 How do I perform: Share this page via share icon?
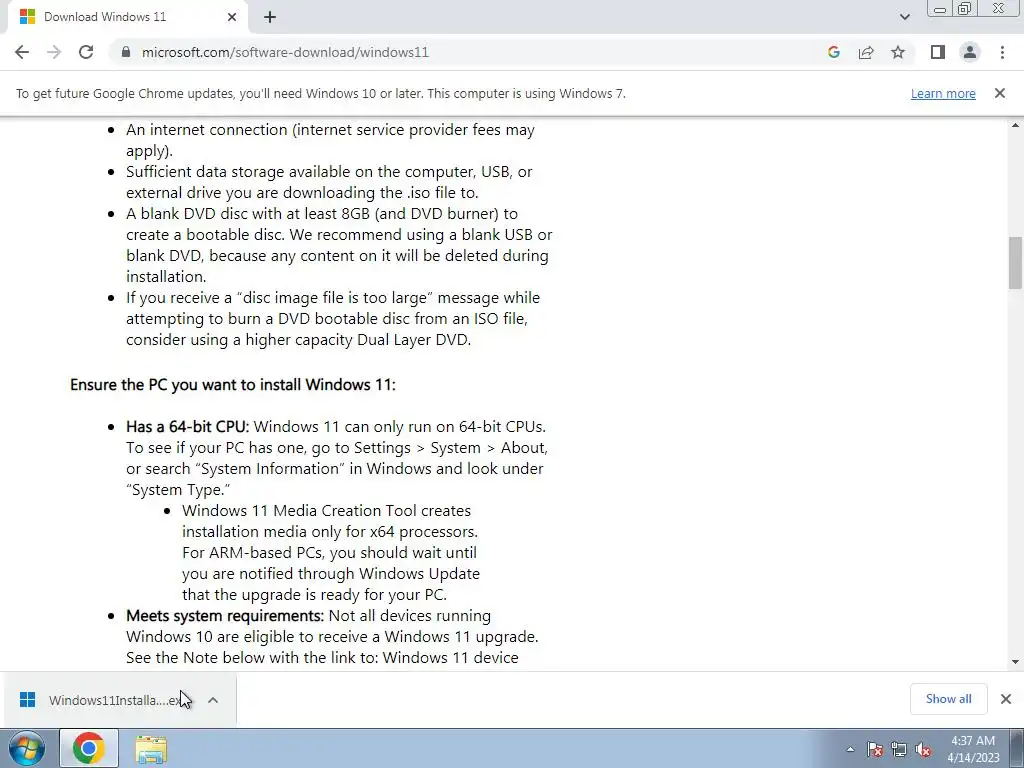(x=866, y=52)
